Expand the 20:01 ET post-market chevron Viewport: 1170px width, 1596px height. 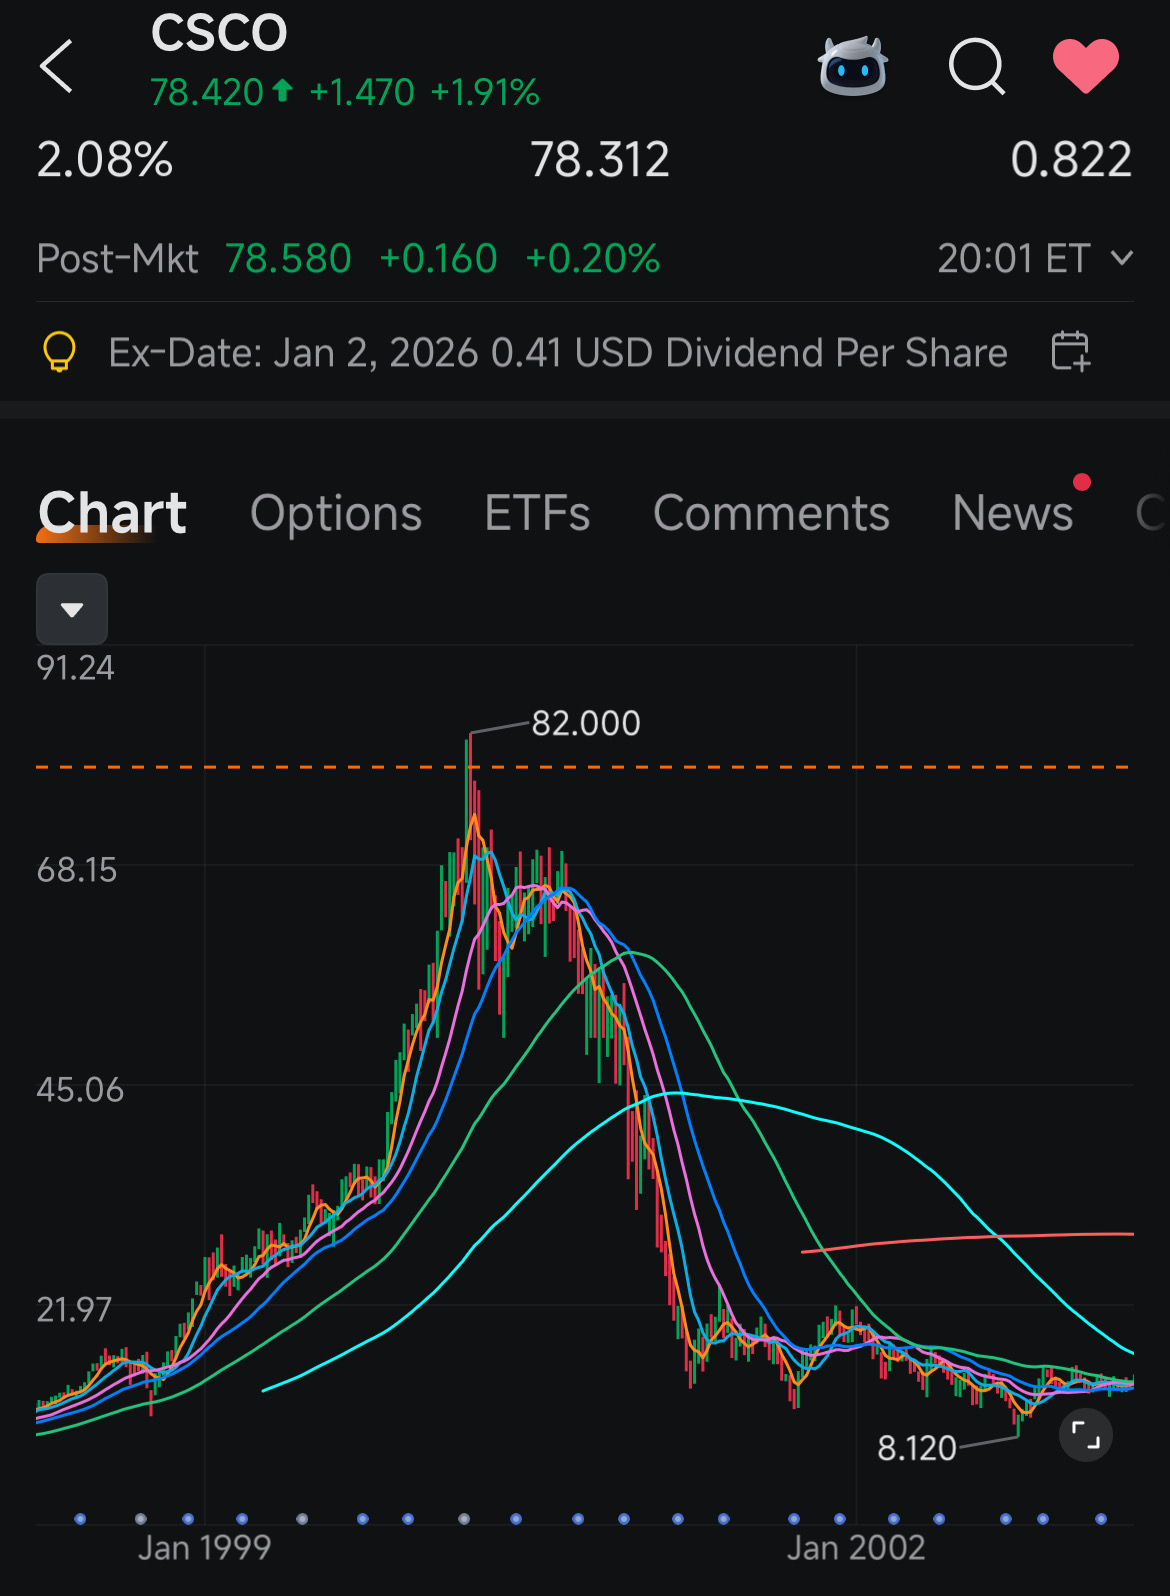[1122, 259]
